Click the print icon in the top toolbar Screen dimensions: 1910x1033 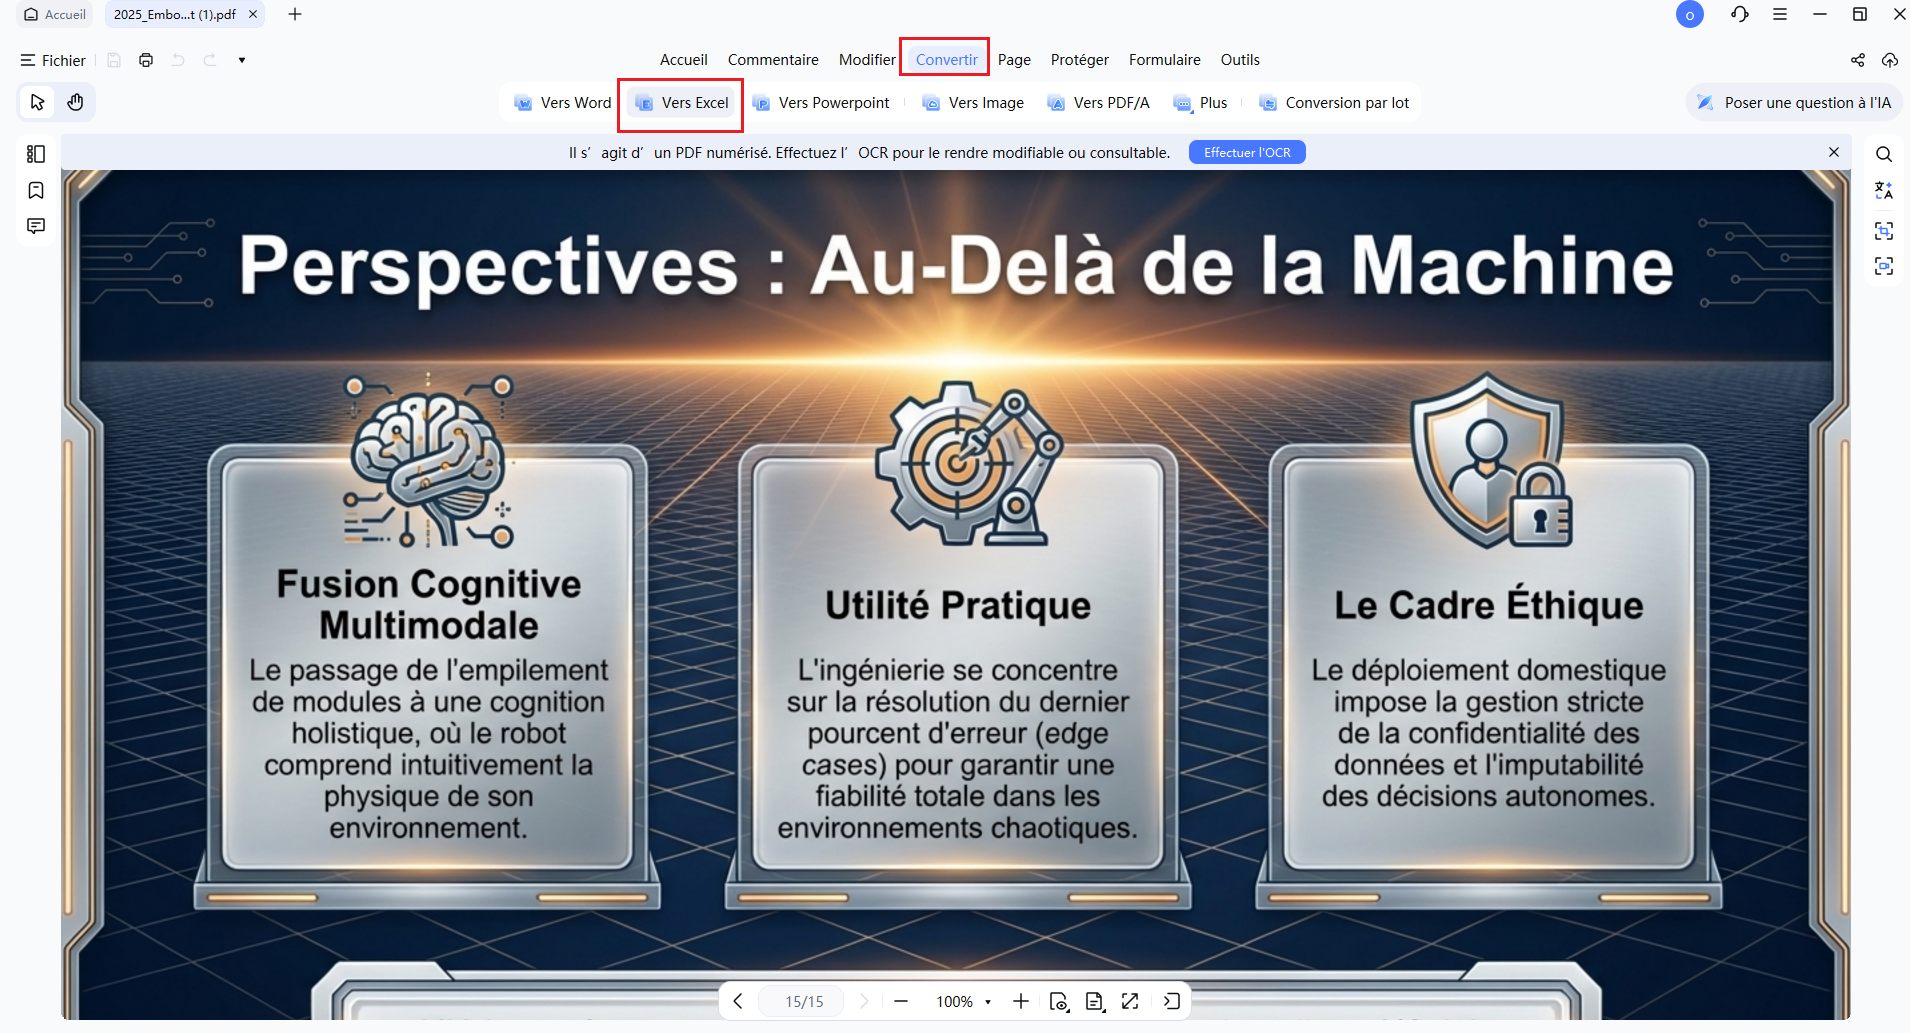146,60
